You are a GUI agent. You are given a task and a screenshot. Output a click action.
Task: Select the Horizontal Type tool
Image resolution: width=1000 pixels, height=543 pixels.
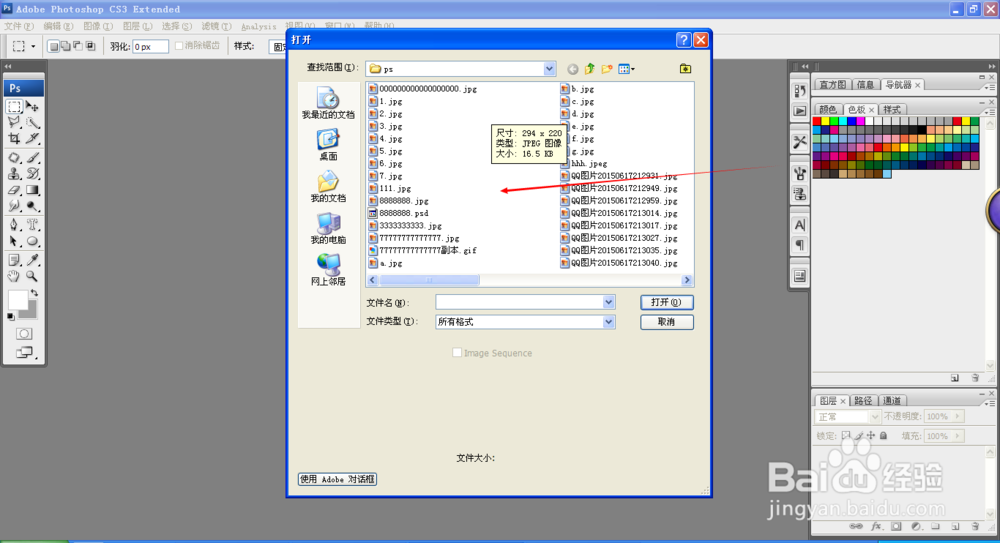point(33,225)
